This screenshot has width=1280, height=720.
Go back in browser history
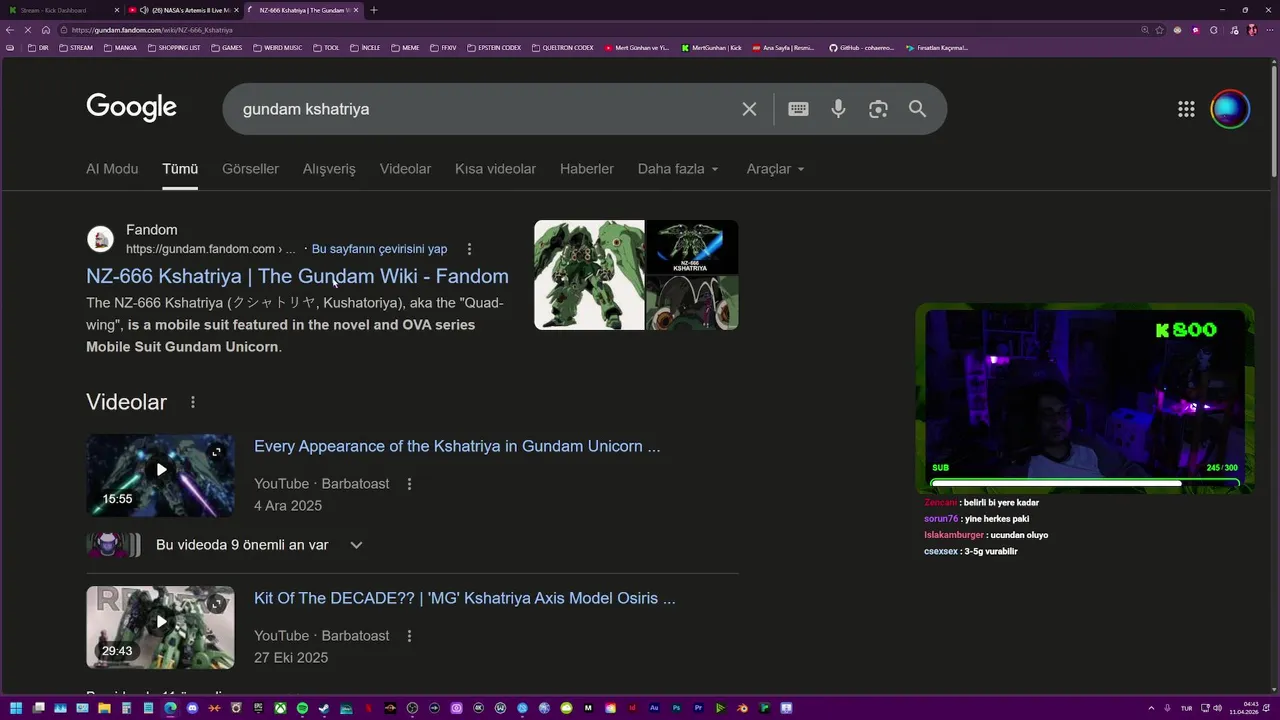(x=10, y=30)
